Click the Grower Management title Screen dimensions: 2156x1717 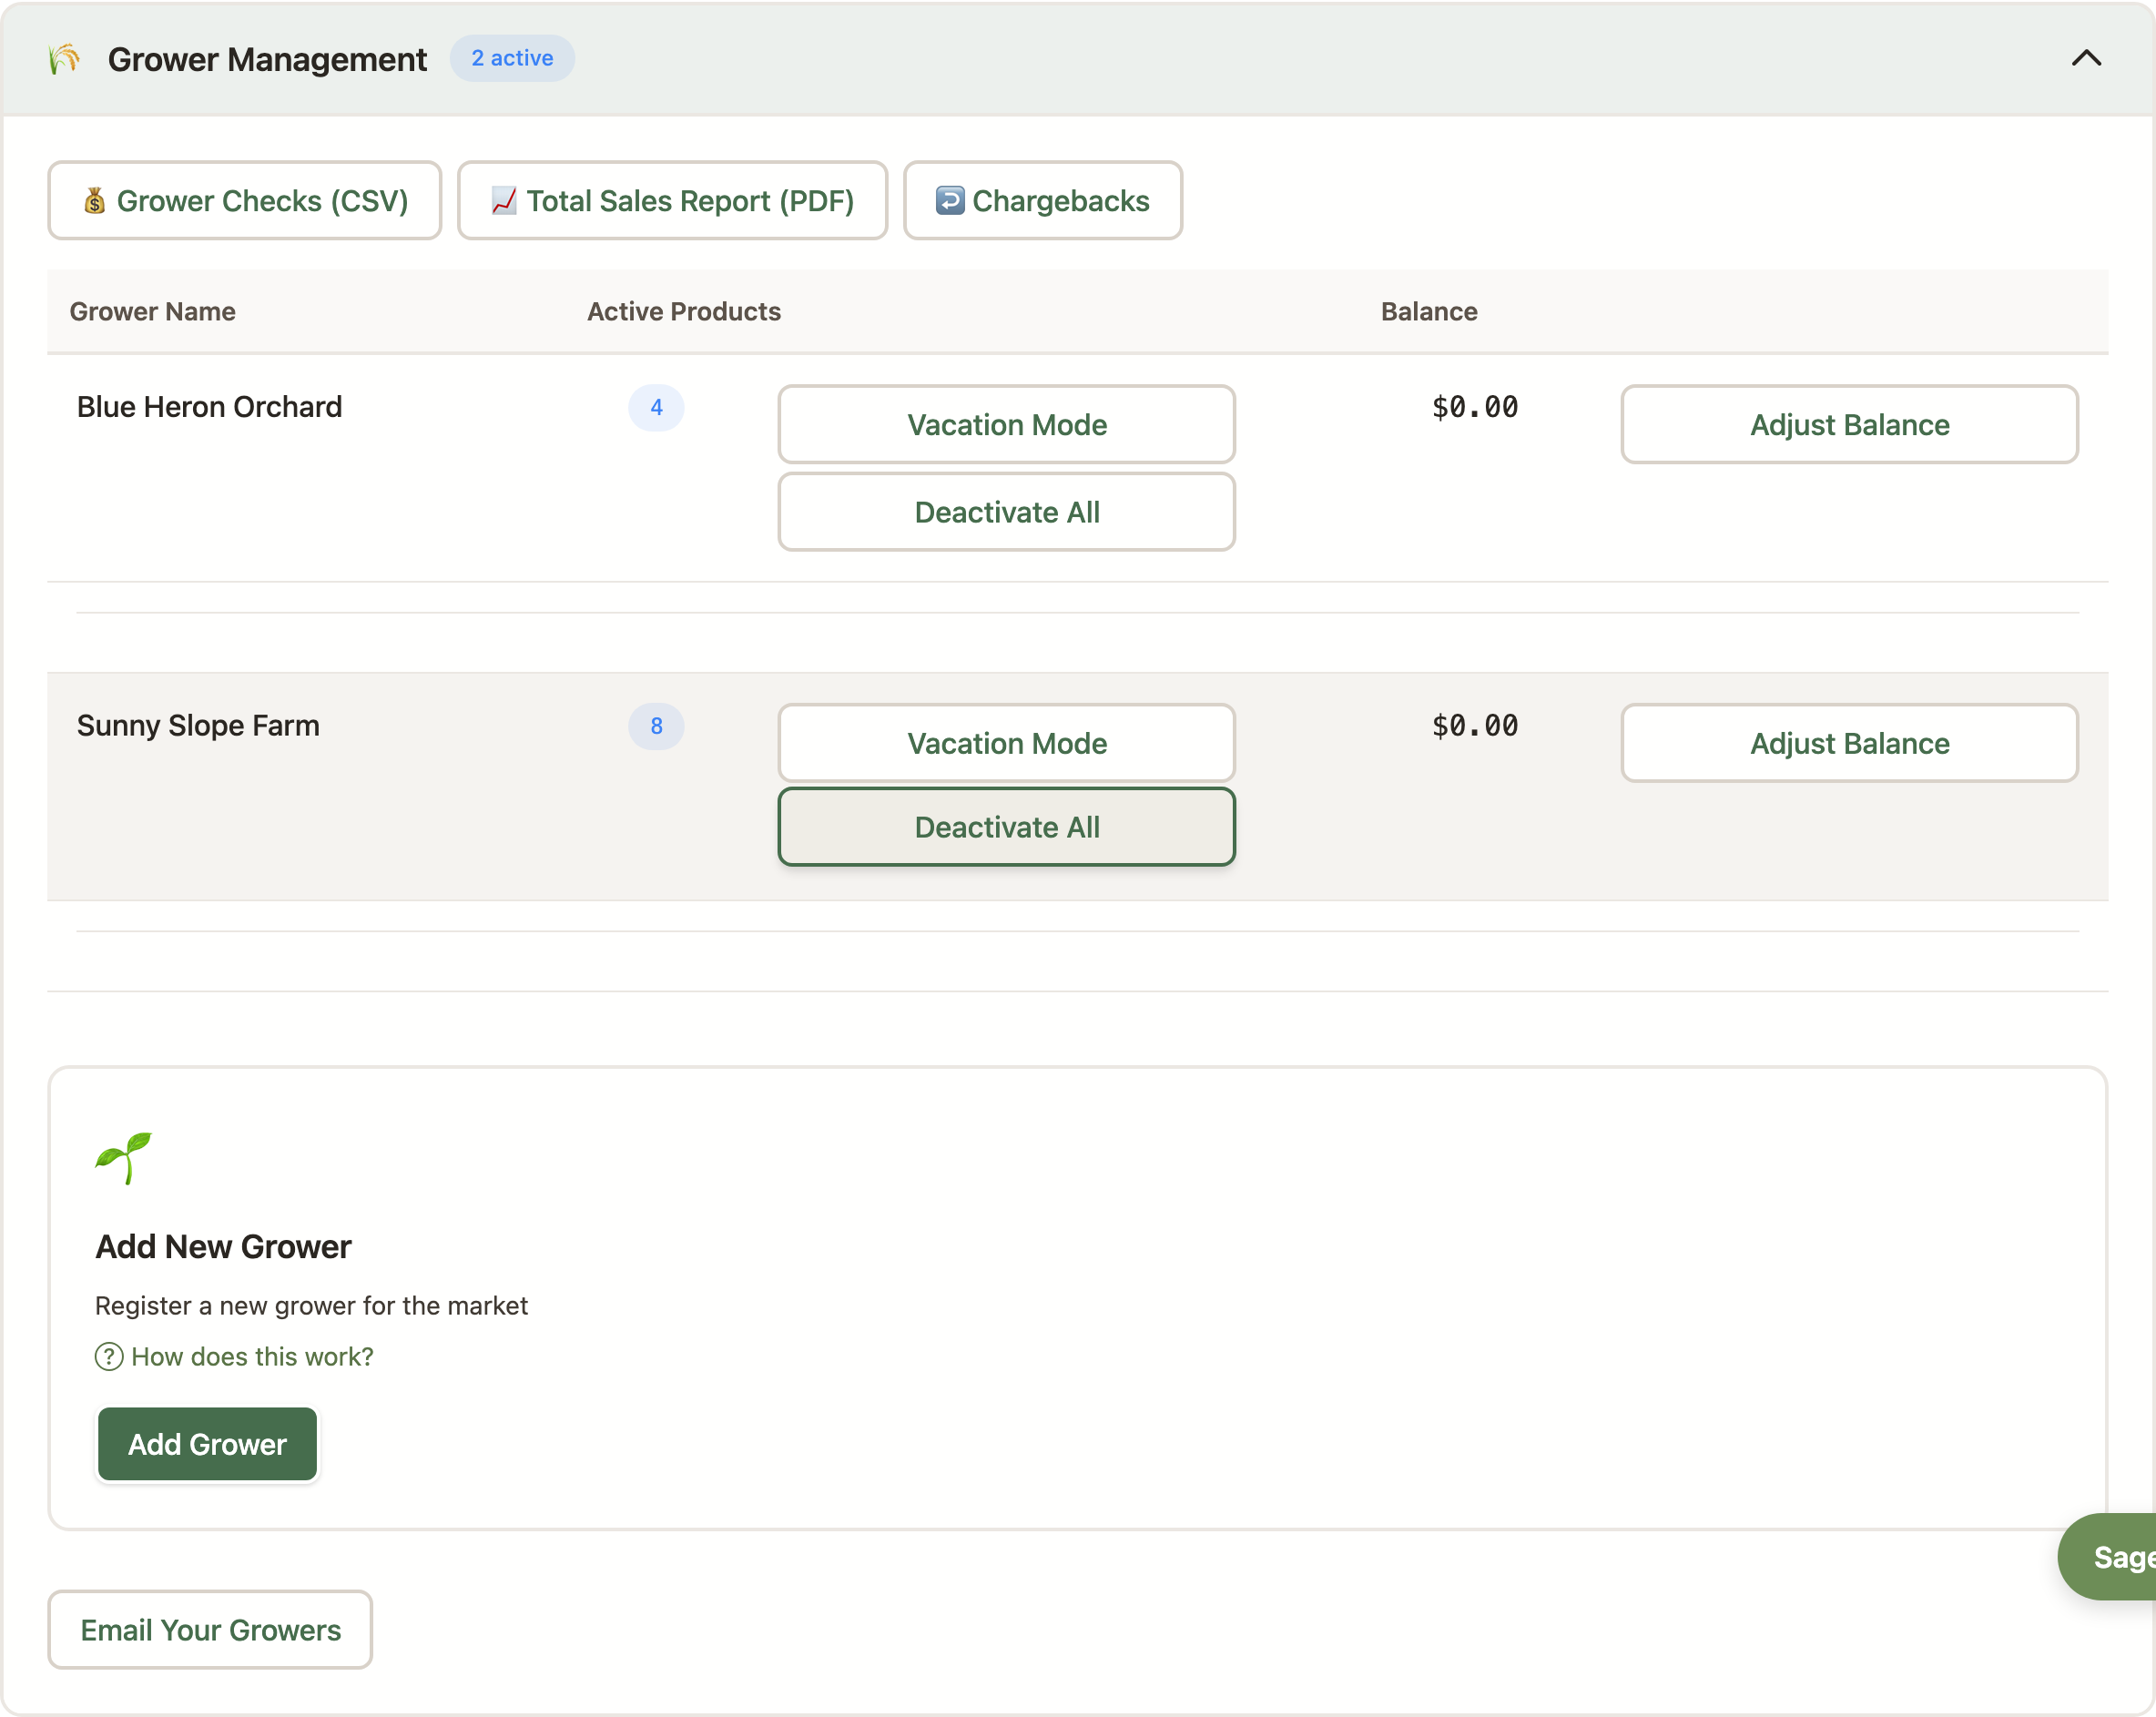point(267,59)
